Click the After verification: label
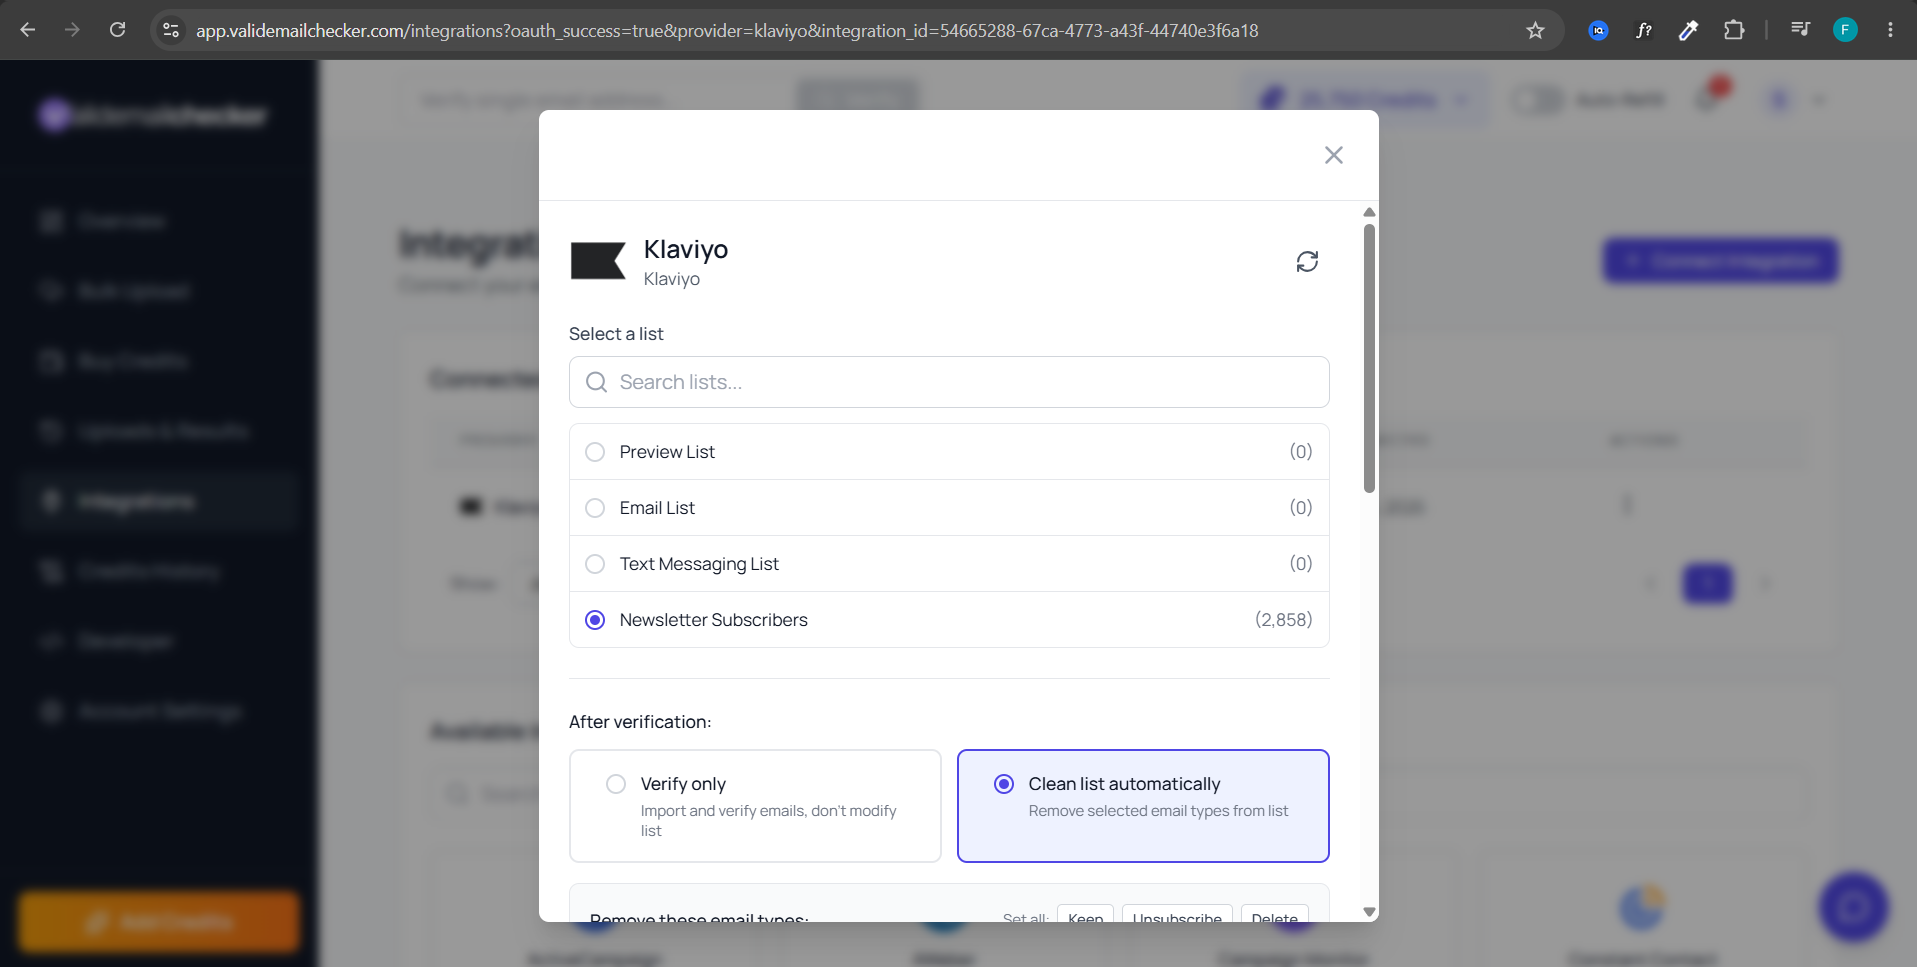This screenshot has width=1917, height=967. (x=640, y=722)
